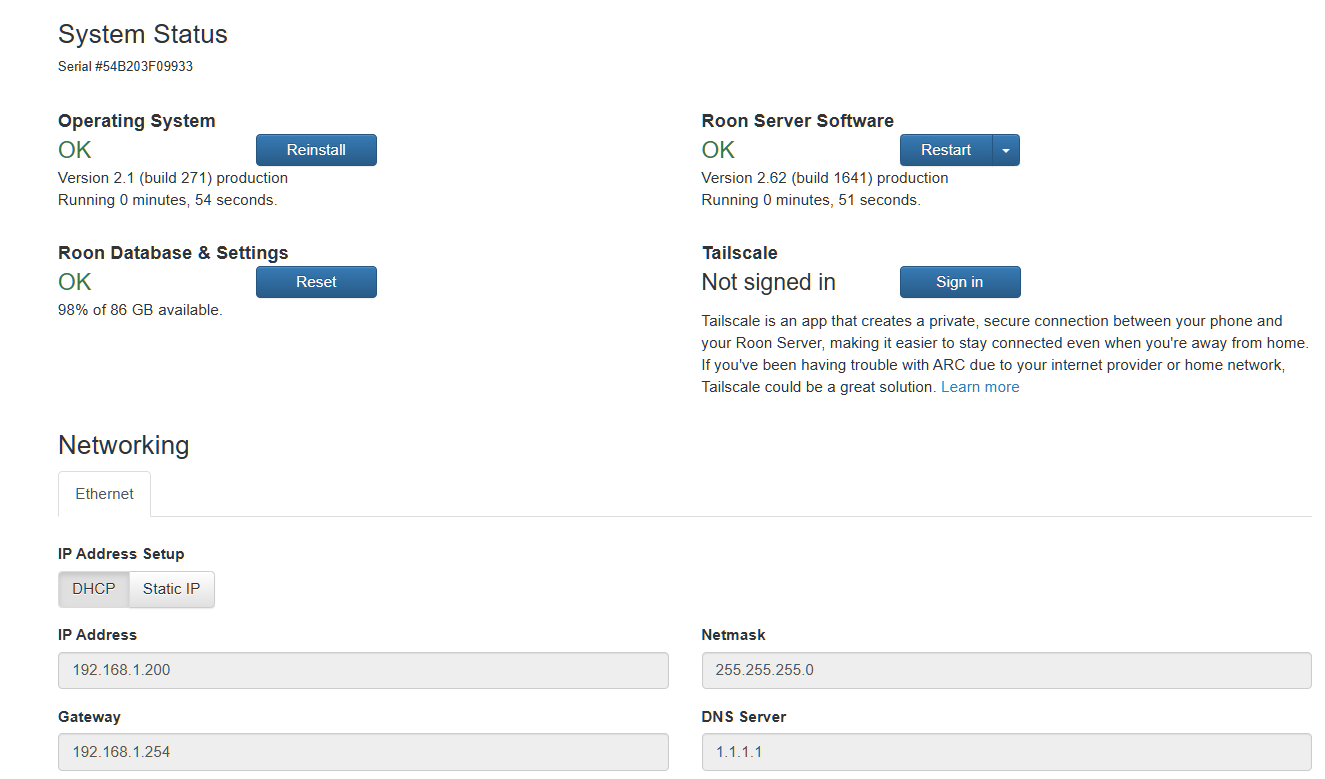Click the IP Address field showing 192.168.1.200
1325x779 pixels.
[363, 670]
